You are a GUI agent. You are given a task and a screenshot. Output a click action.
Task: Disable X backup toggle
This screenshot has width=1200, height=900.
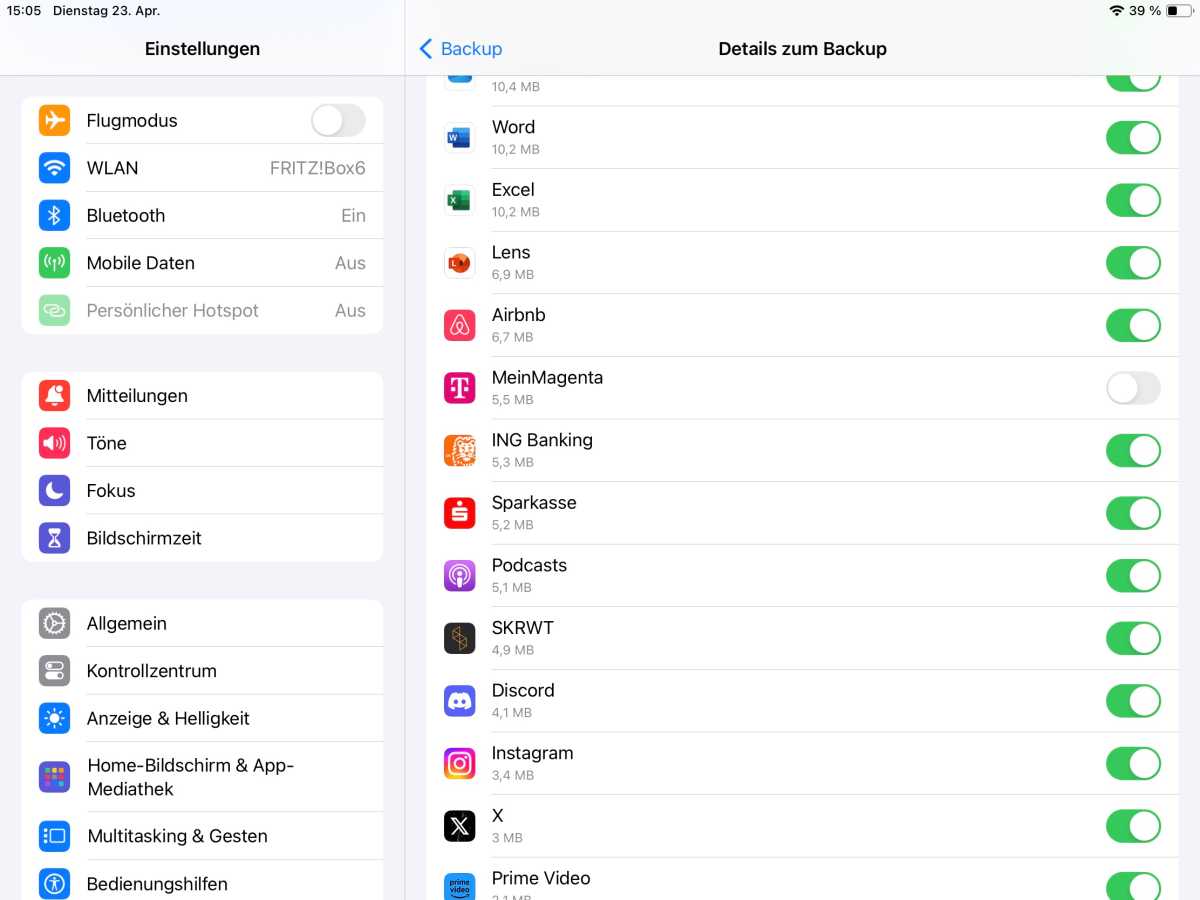pos(1133,826)
